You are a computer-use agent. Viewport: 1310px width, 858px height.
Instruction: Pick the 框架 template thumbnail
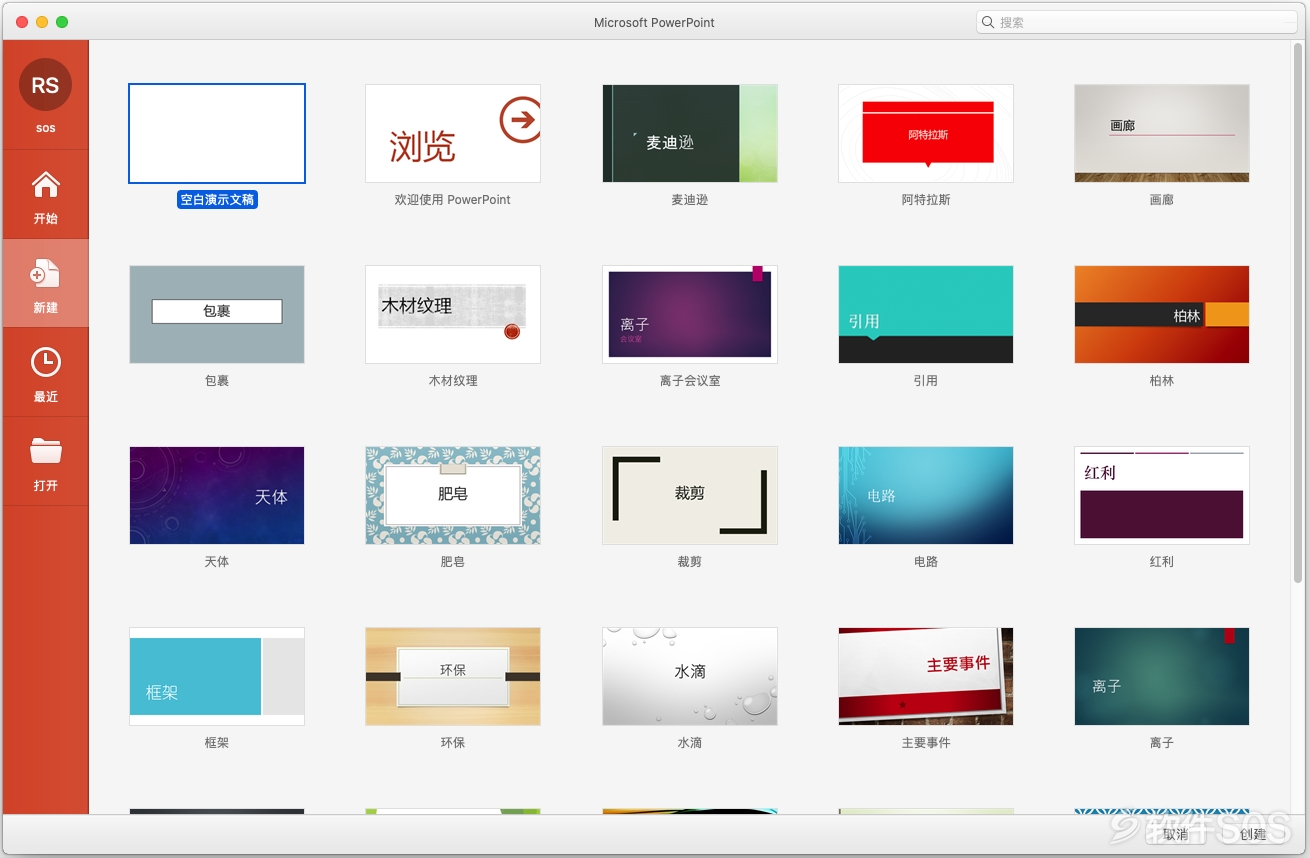pyautogui.click(x=217, y=677)
